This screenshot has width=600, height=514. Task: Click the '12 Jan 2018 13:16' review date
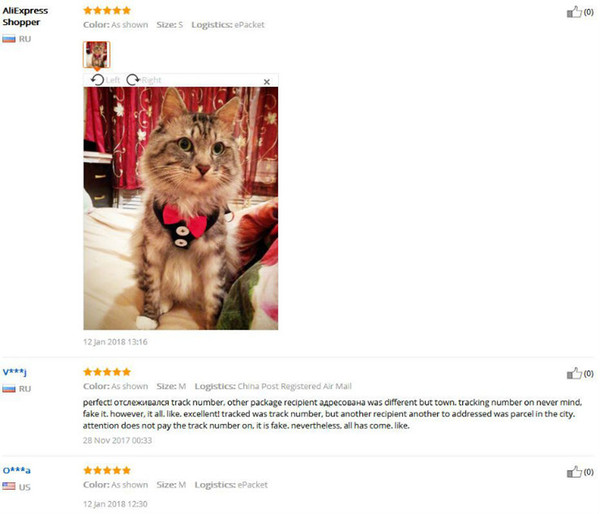click(115, 342)
